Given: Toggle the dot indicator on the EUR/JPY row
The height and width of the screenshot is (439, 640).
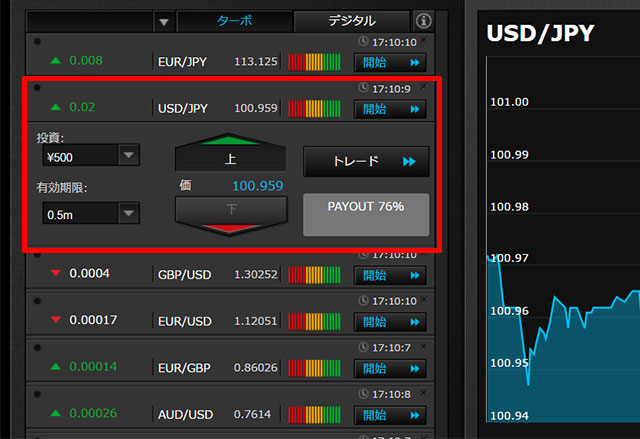Looking at the screenshot, I should [x=37, y=41].
